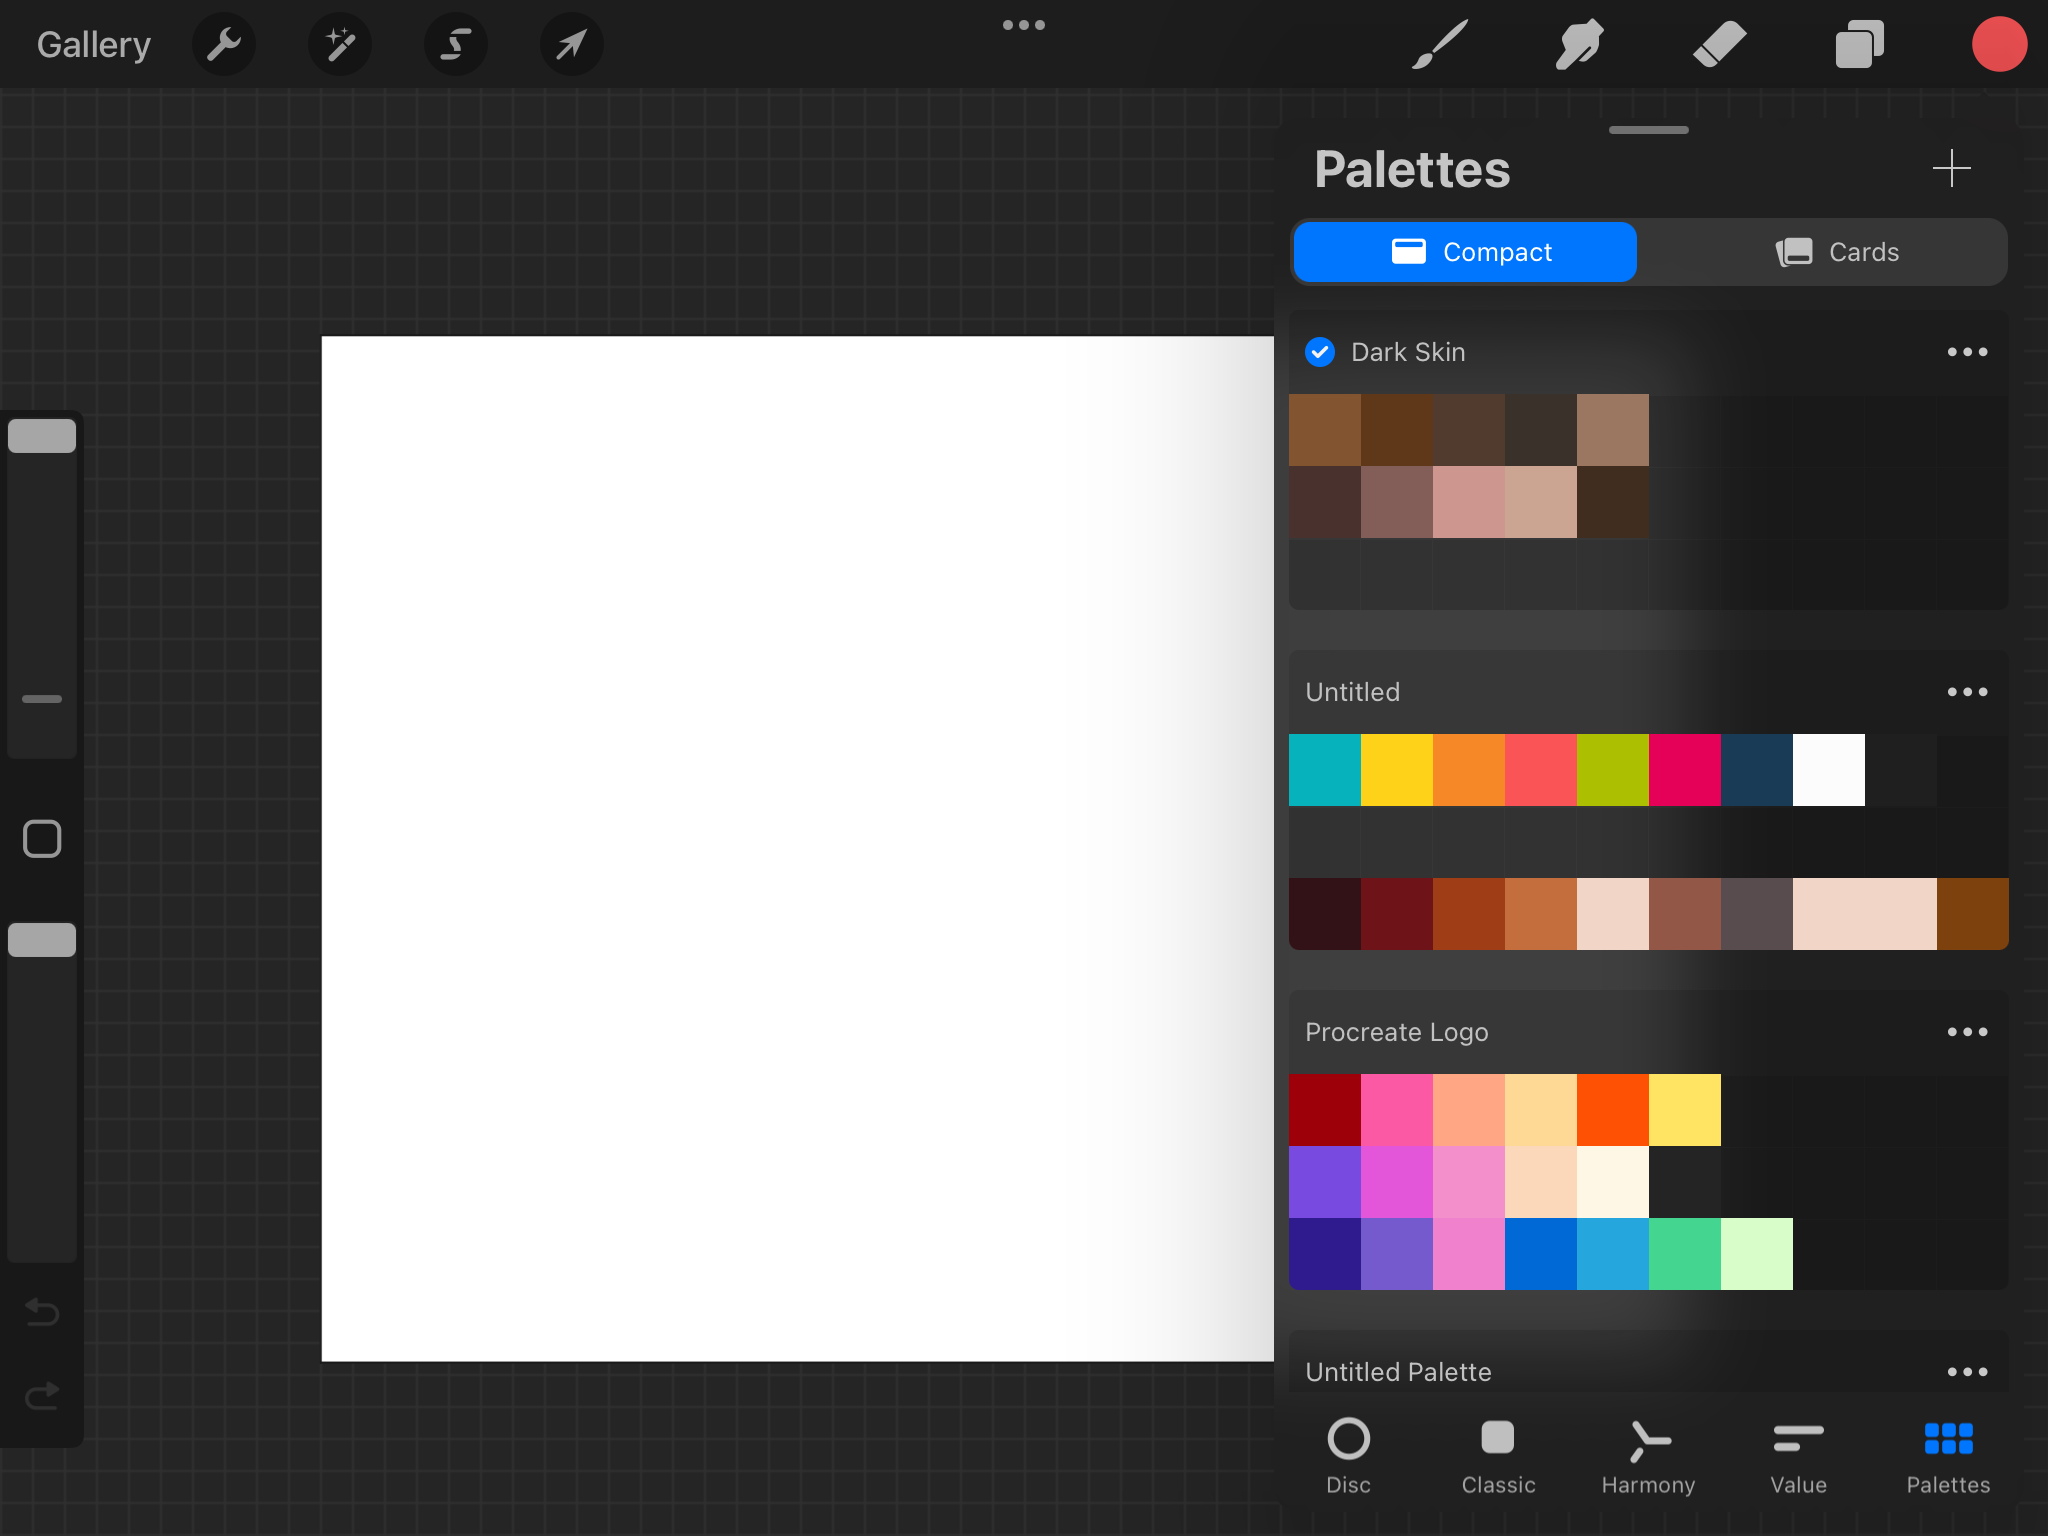Select the Paintbrush tool

[1438, 44]
